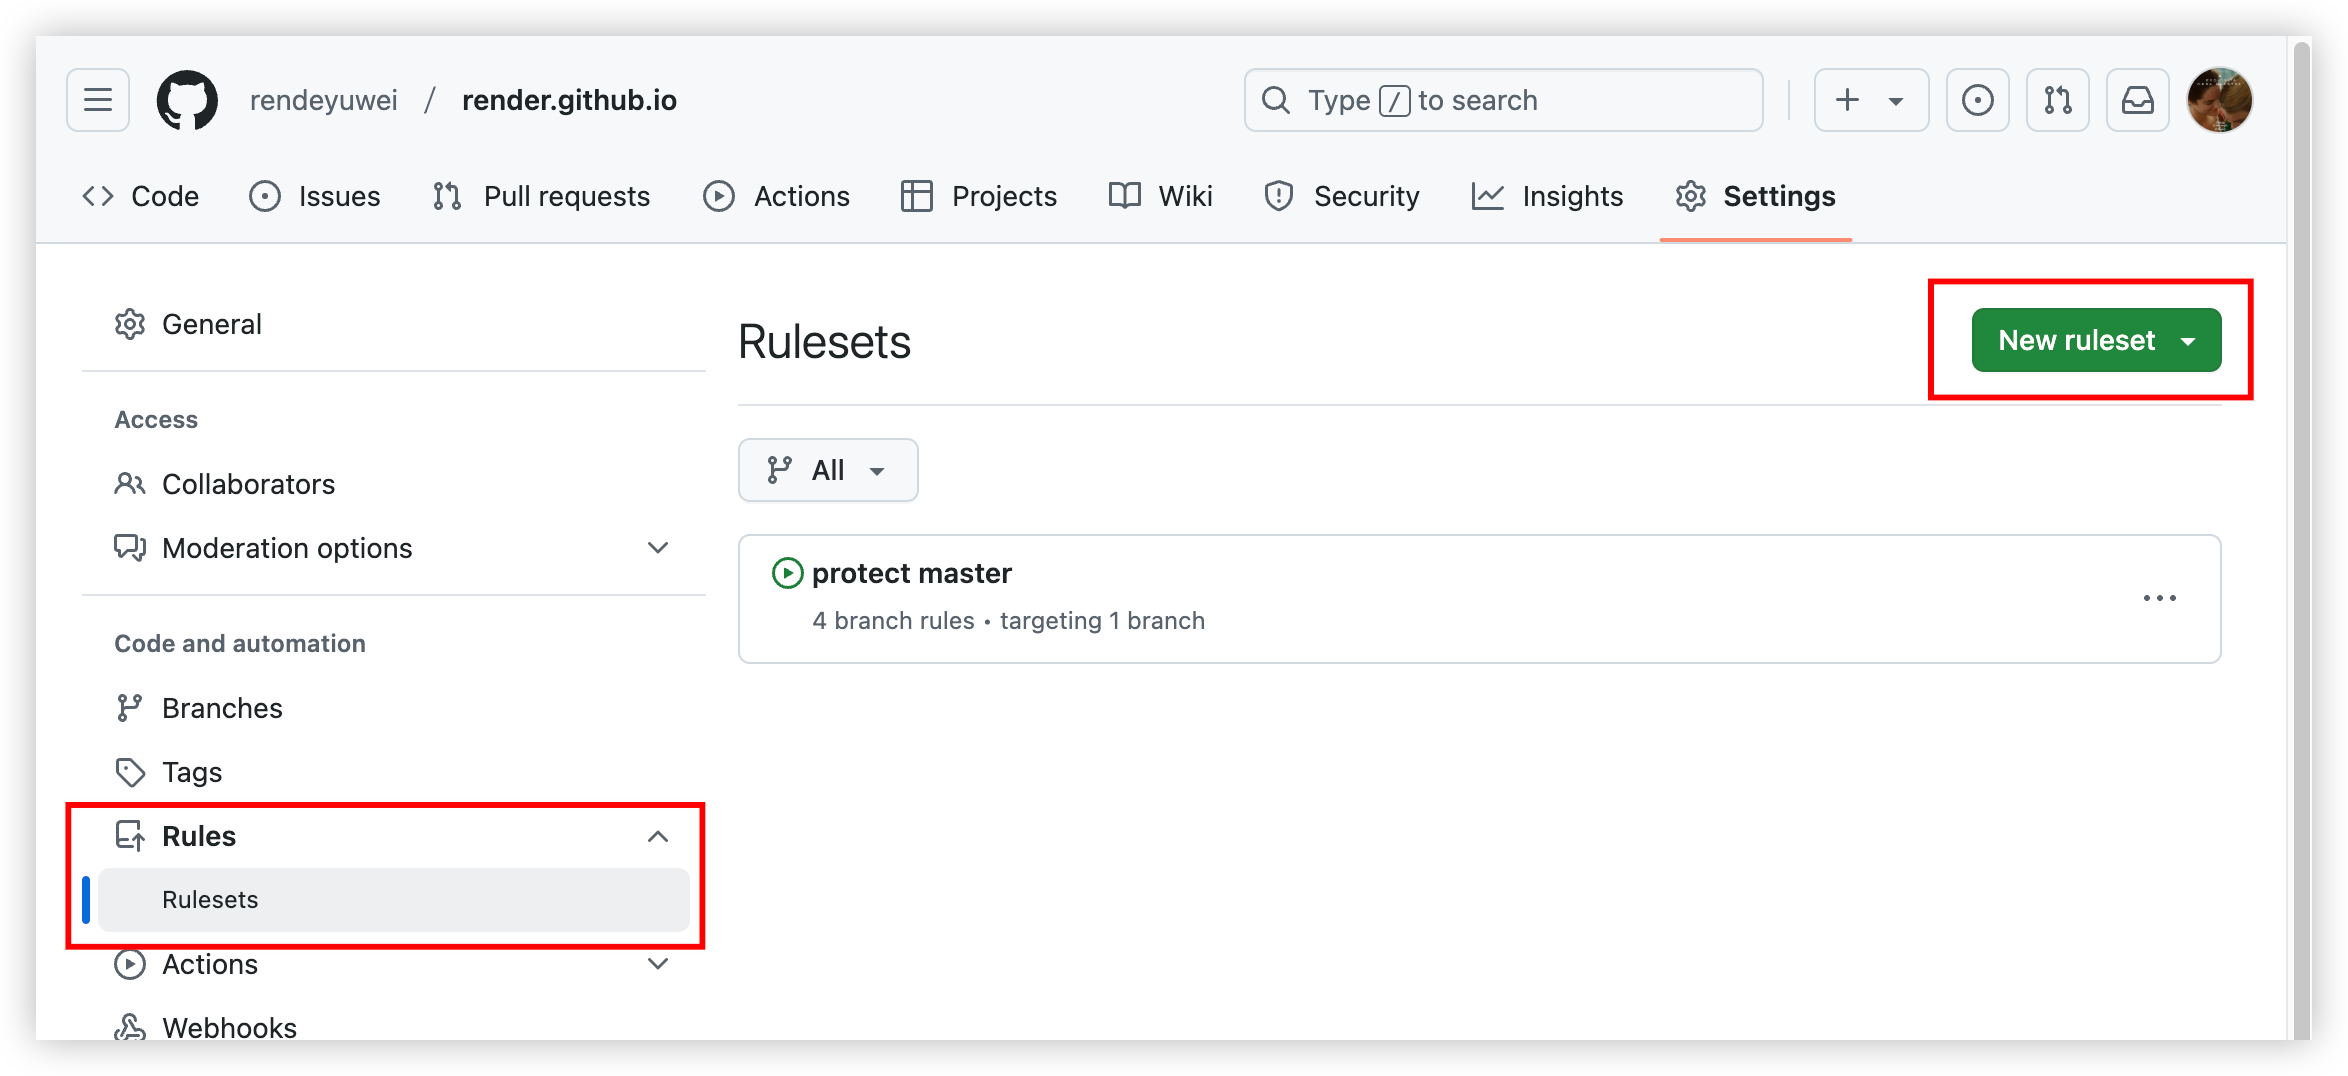Open pull requests icon in top bar

[x=2057, y=100]
